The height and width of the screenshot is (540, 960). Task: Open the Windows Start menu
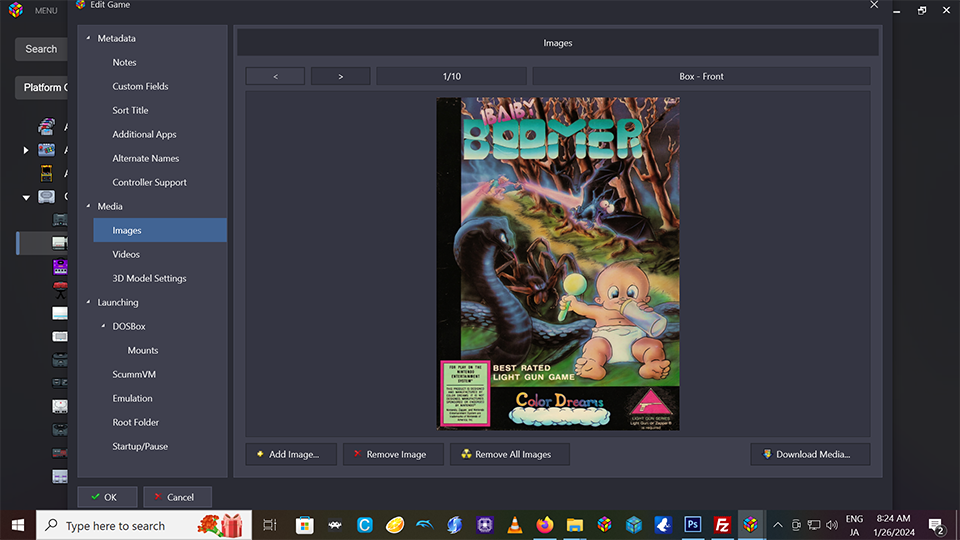point(18,525)
